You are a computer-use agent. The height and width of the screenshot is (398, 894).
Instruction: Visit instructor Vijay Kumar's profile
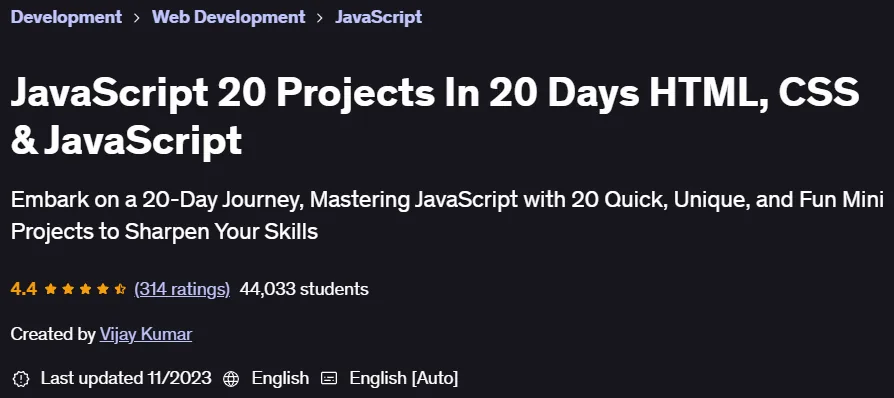click(x=146, y=334)
